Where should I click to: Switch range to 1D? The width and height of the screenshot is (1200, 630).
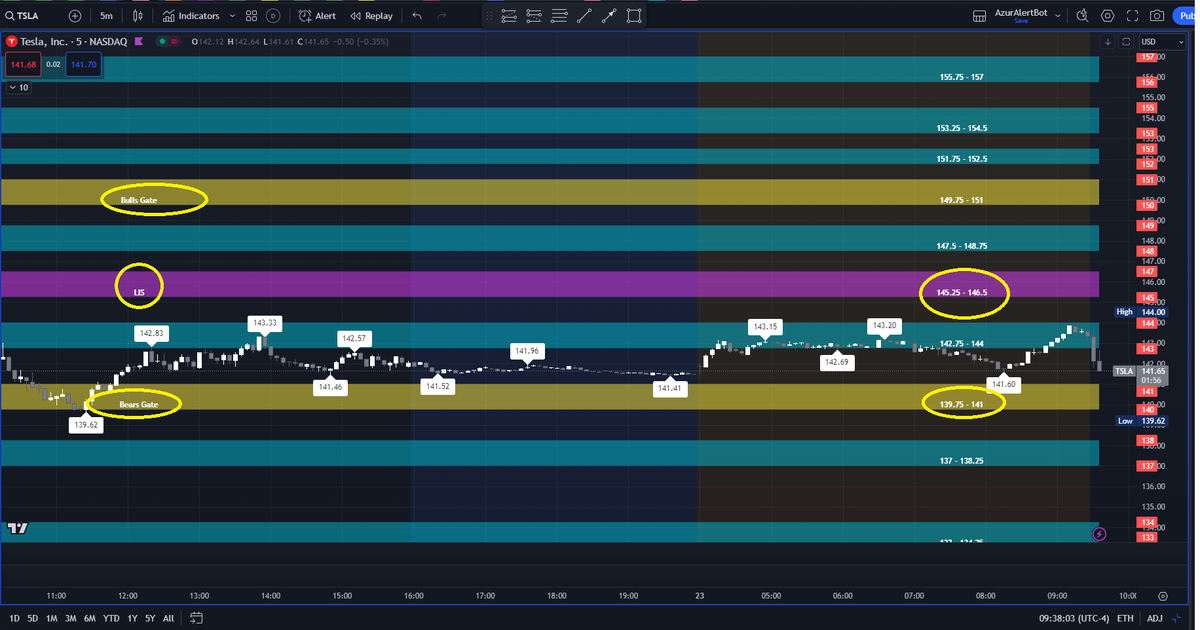[x=16, y=618]
